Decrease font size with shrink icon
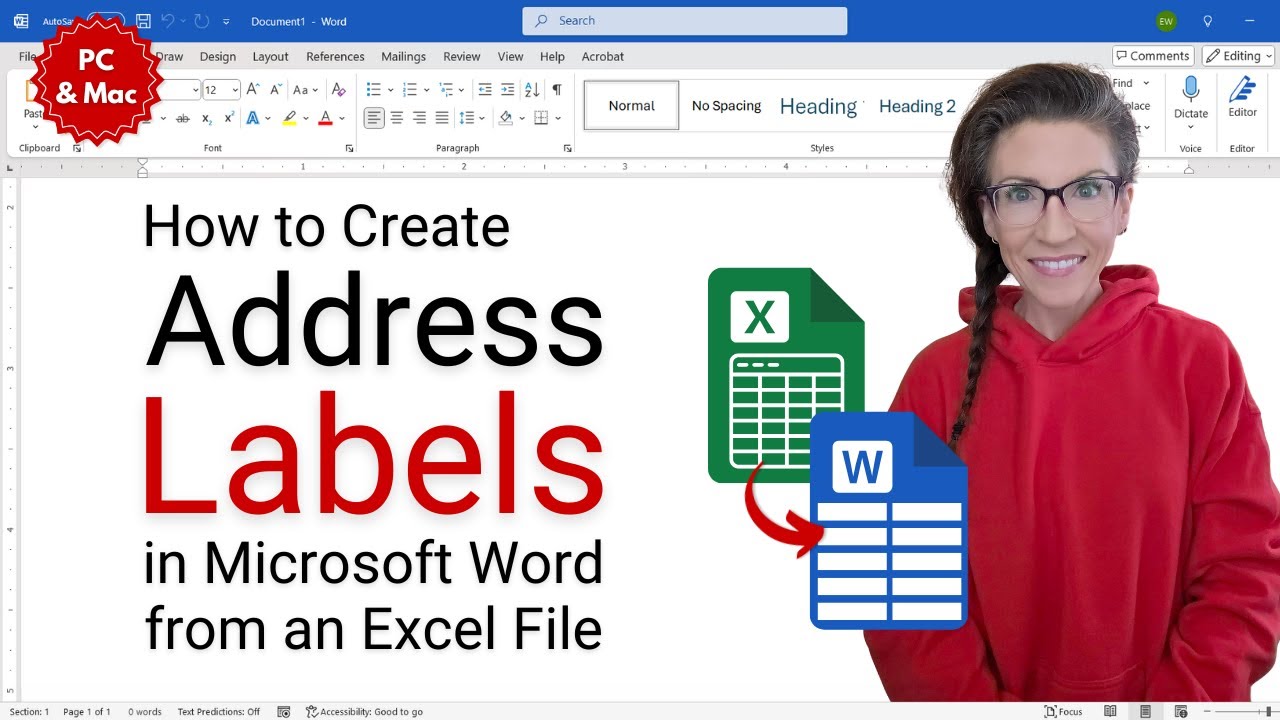 [275, 90]
